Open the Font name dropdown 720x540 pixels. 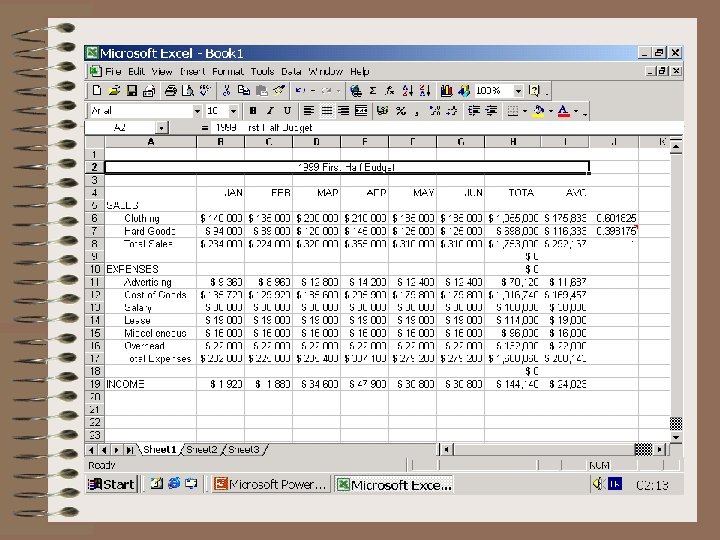tap(197, 111)
